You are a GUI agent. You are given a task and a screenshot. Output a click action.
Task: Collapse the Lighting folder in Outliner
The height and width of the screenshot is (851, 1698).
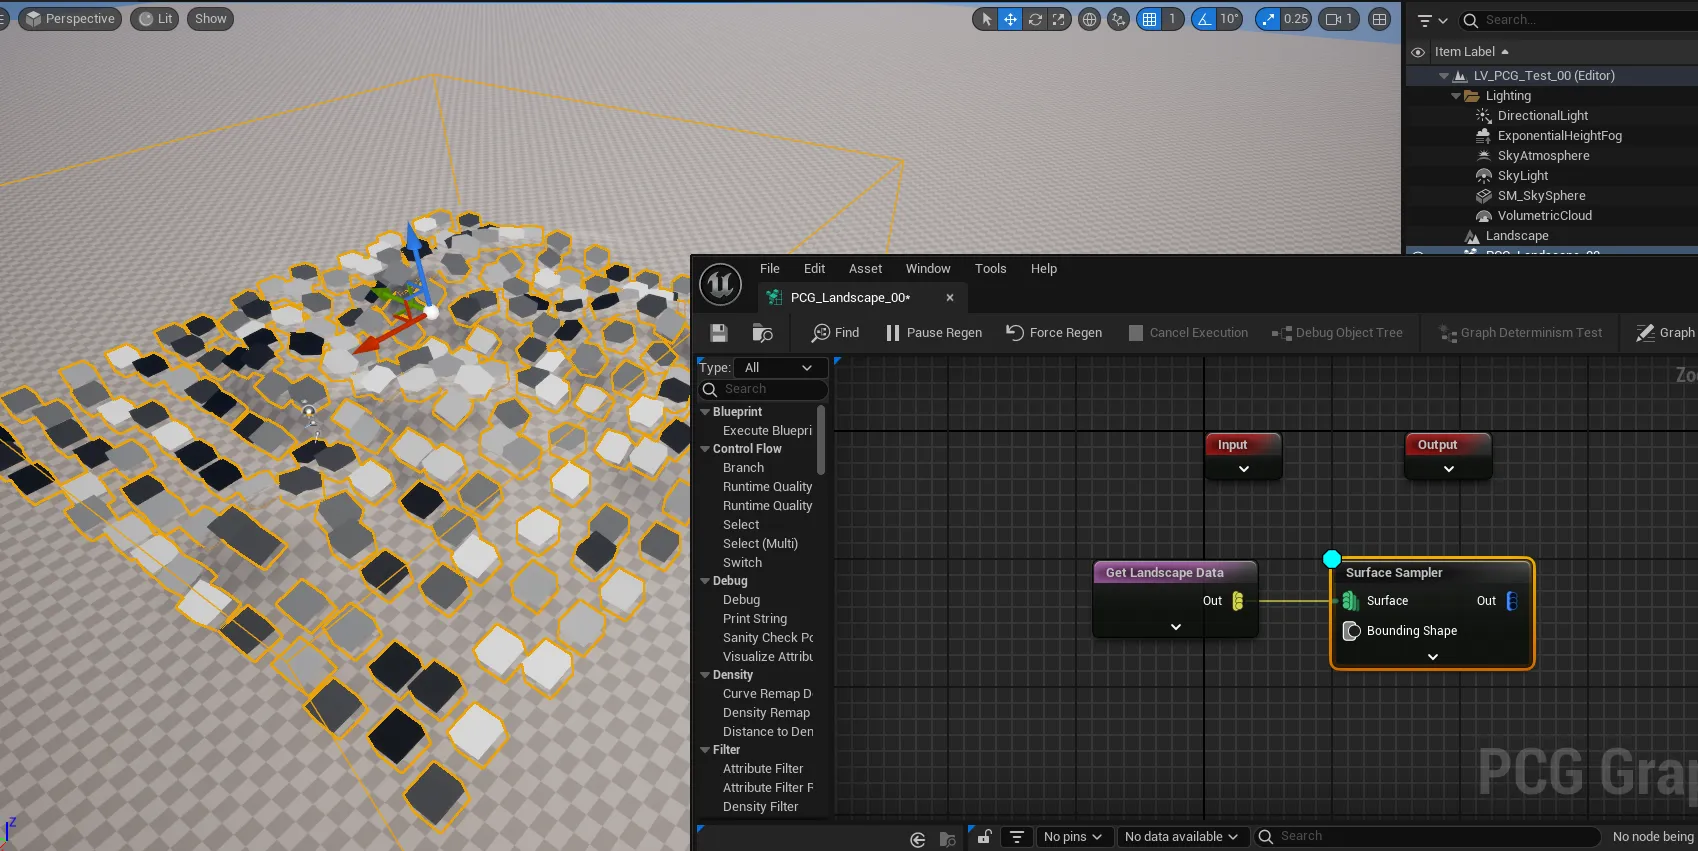coord(1456,96)
